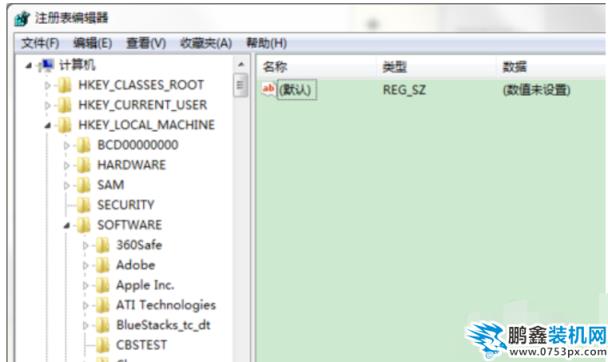Click the BCD00000000 folder icon
Image resolution: width=608 pixels, height=362 pixels.
pos(83,145)
